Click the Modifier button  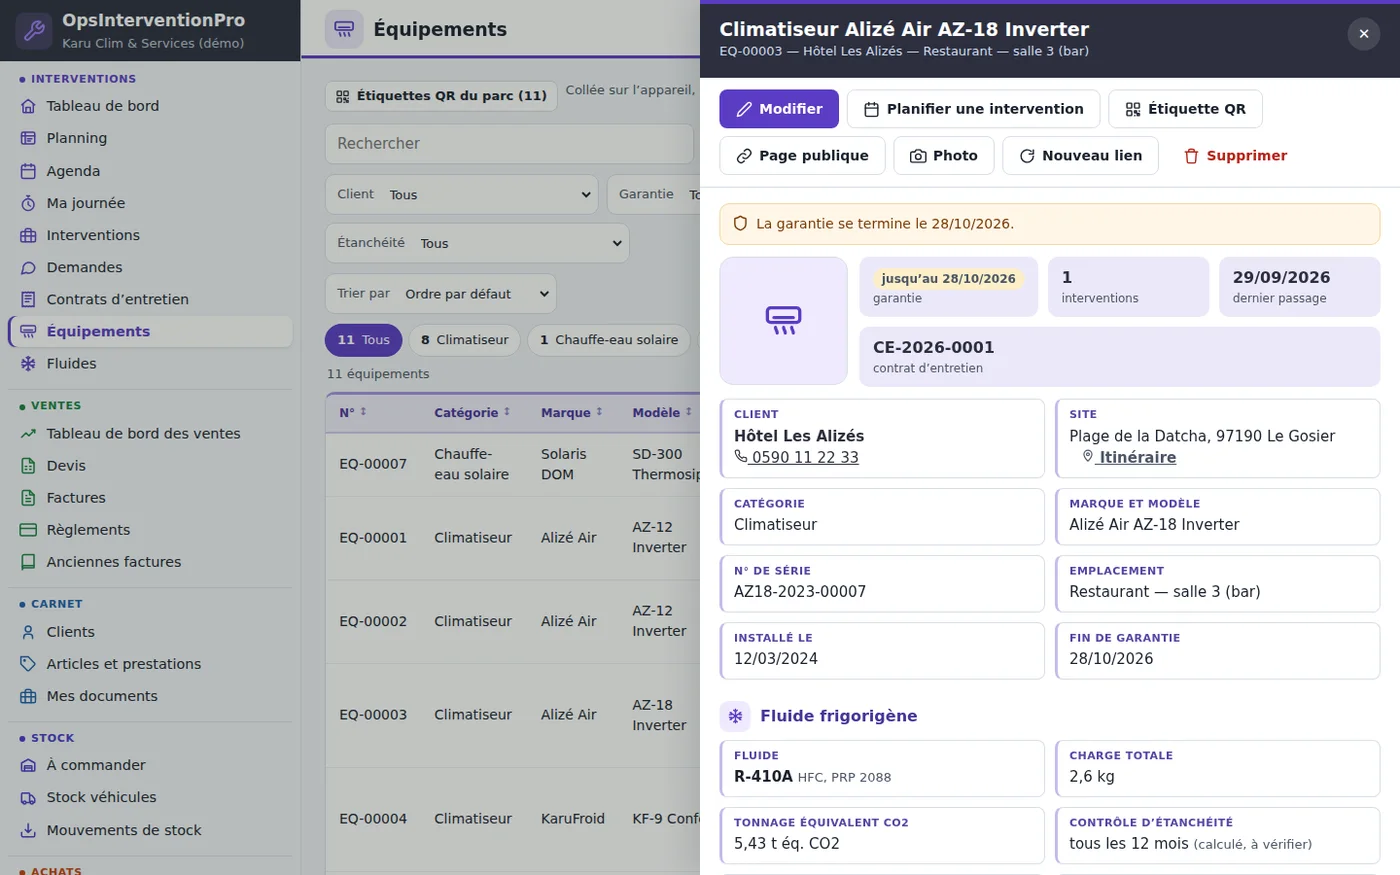pos(779,109)
